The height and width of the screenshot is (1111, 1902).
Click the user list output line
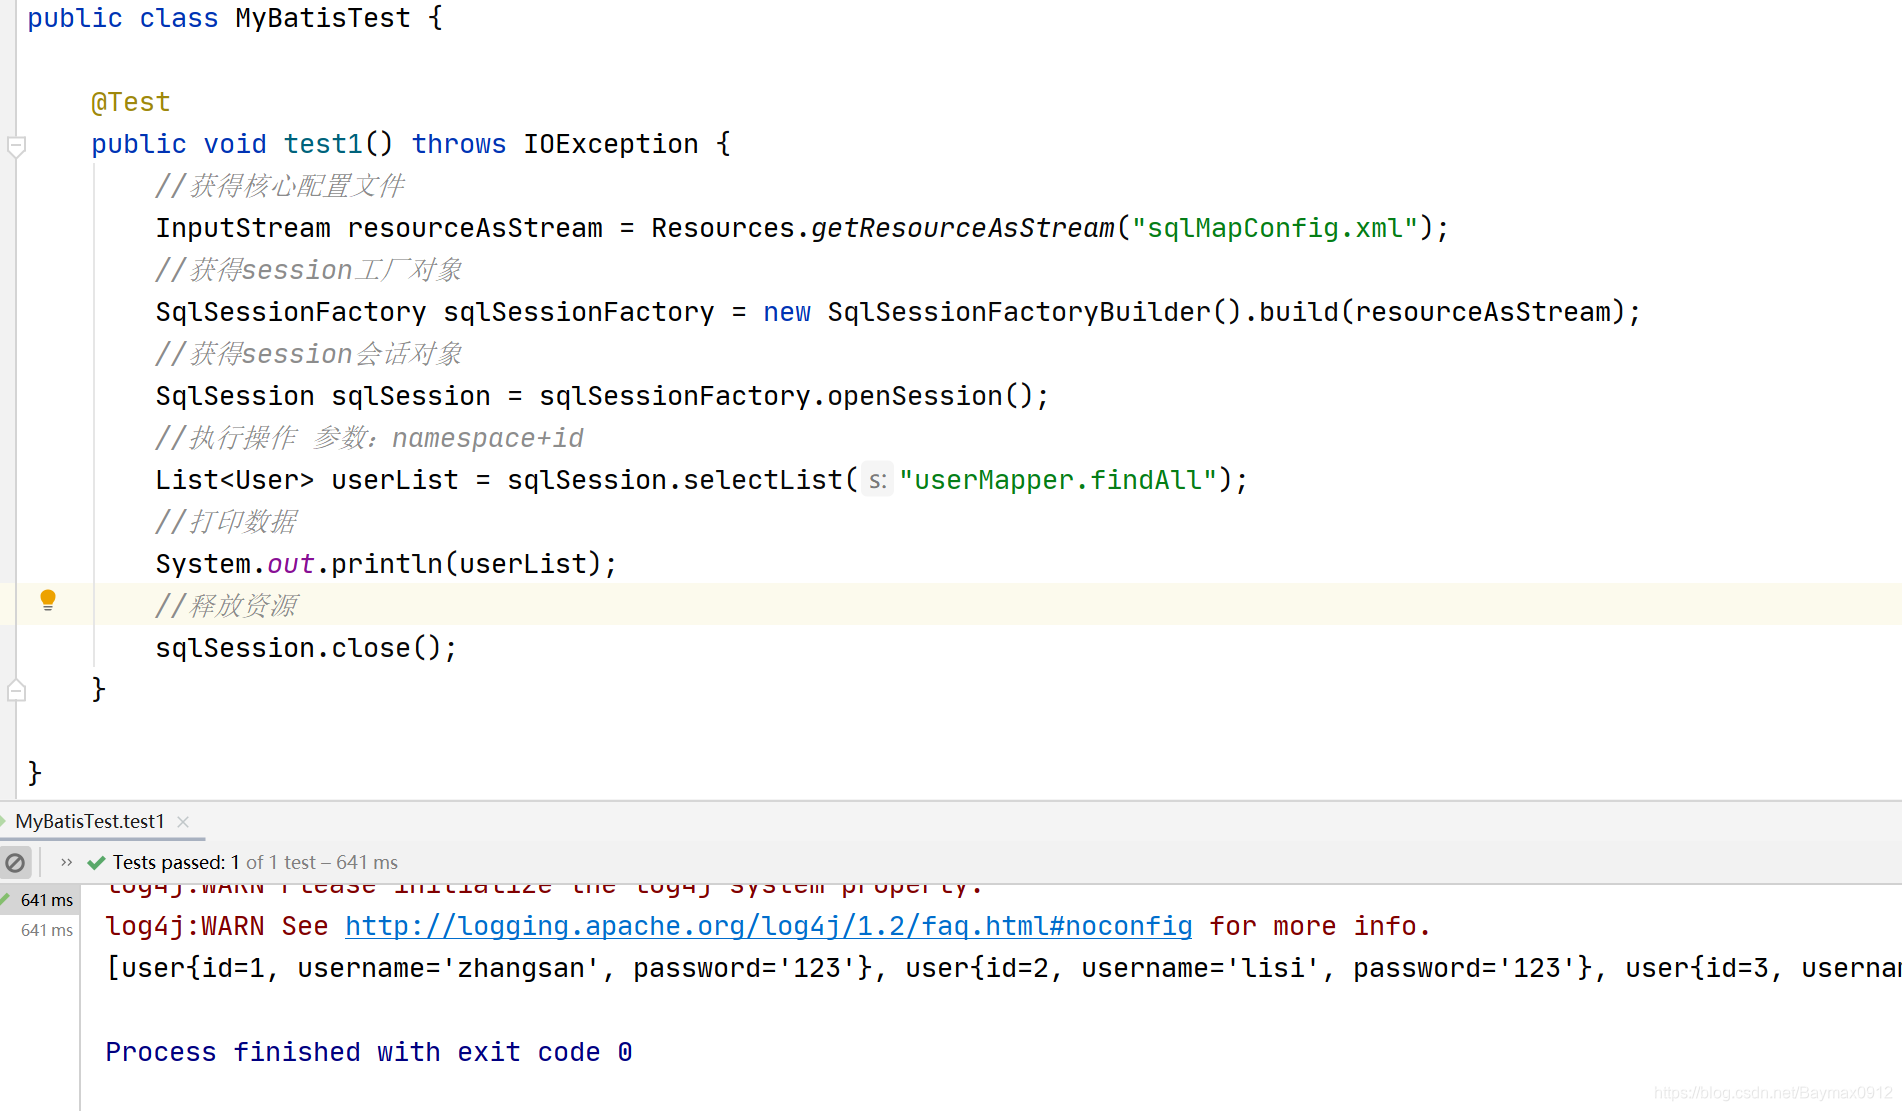[1003, 968]
